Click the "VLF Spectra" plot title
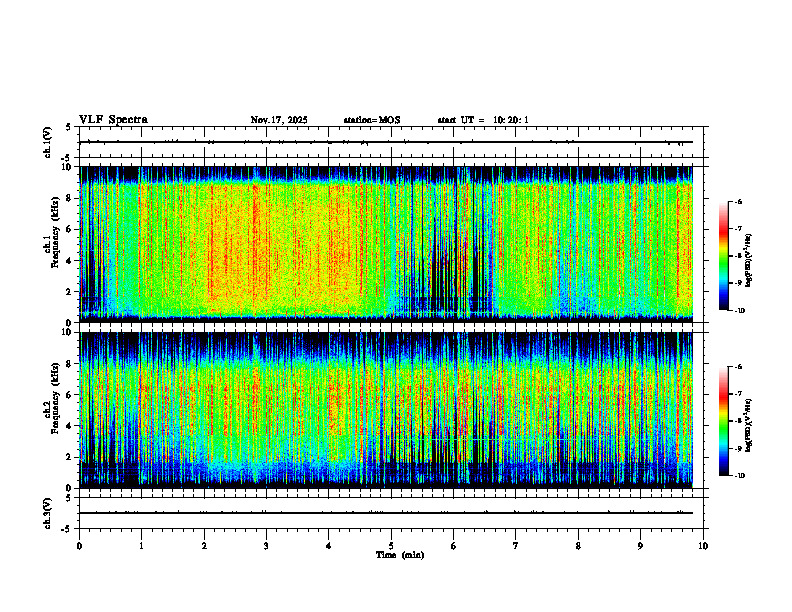792x612 pixels. coord(113,120)
